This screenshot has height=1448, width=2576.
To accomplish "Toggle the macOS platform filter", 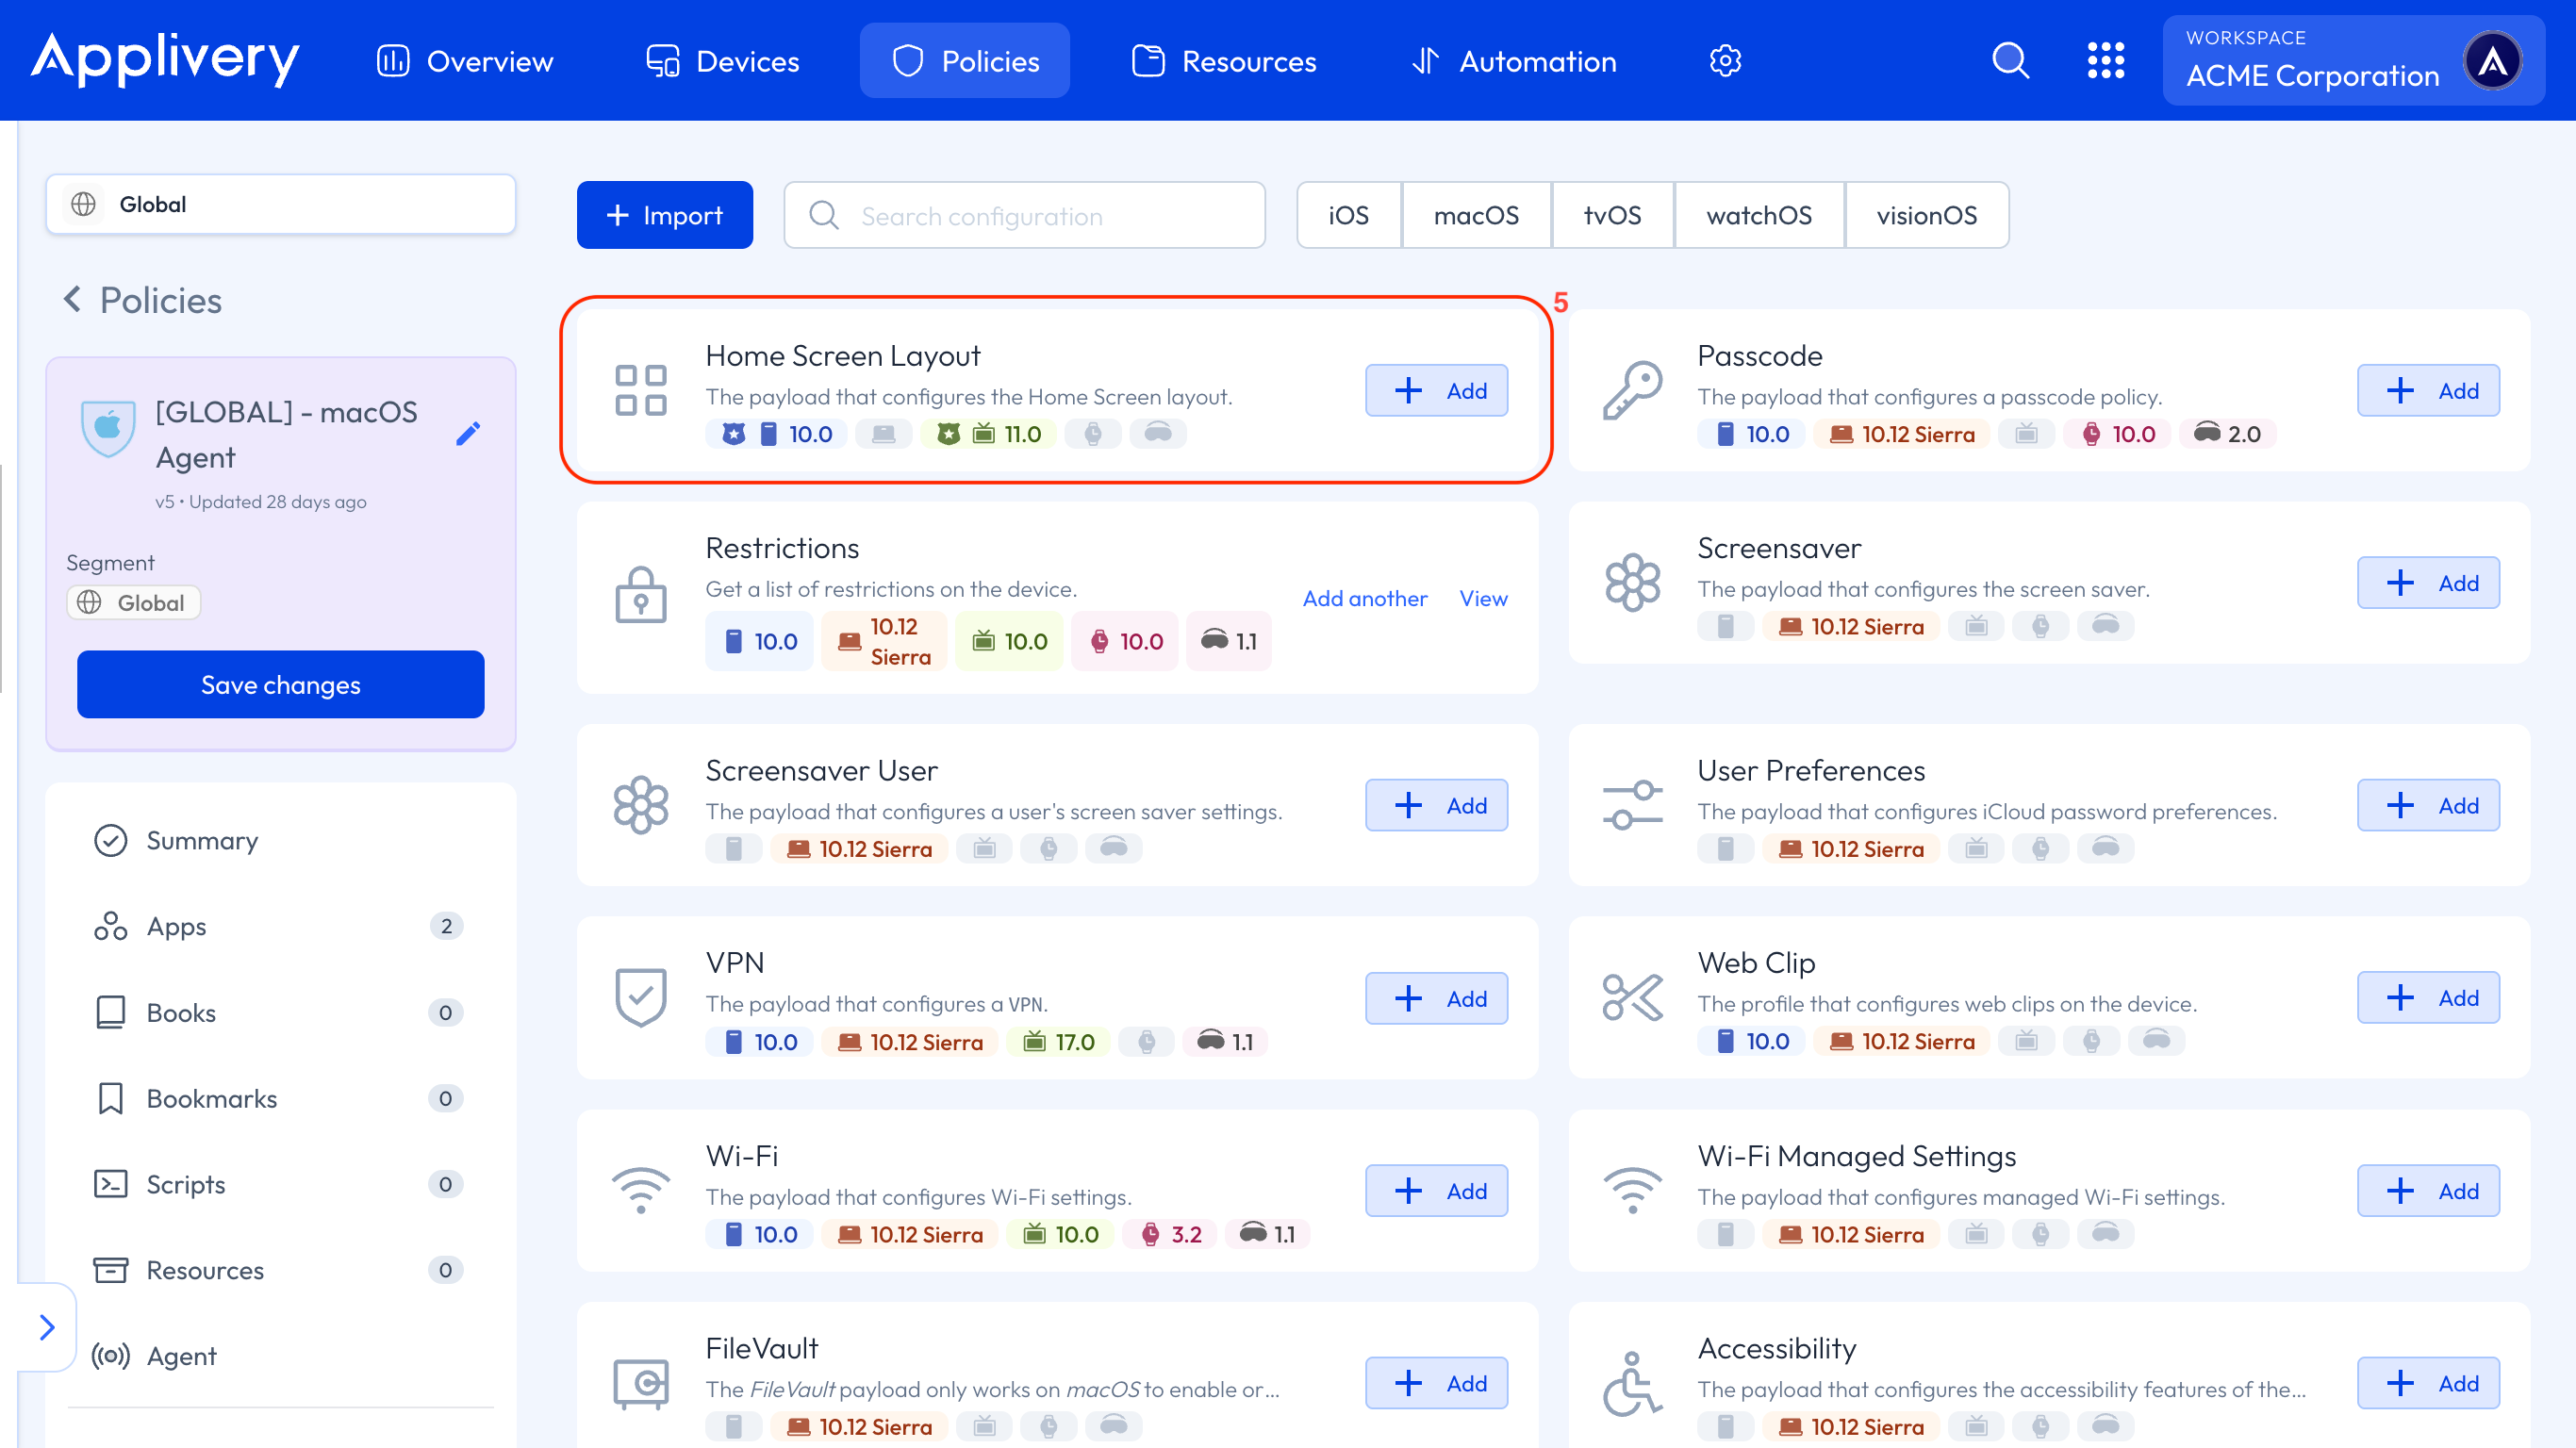I will coord(1476,215).
